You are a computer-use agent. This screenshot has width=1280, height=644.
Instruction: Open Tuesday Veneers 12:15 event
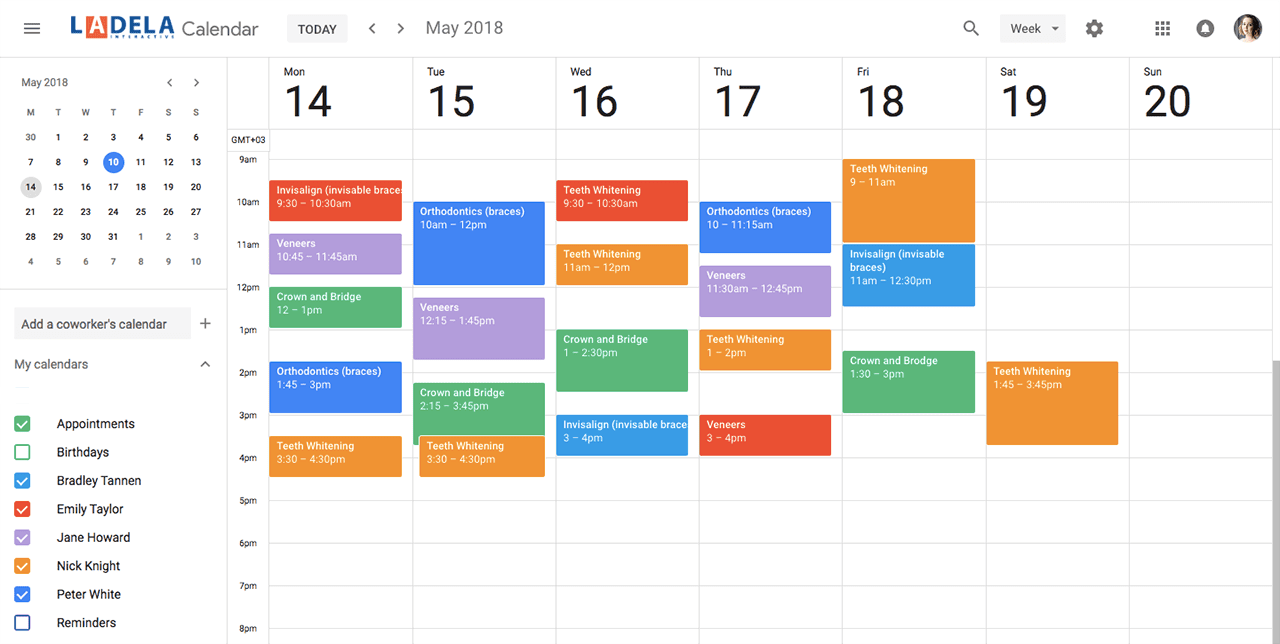479,328
